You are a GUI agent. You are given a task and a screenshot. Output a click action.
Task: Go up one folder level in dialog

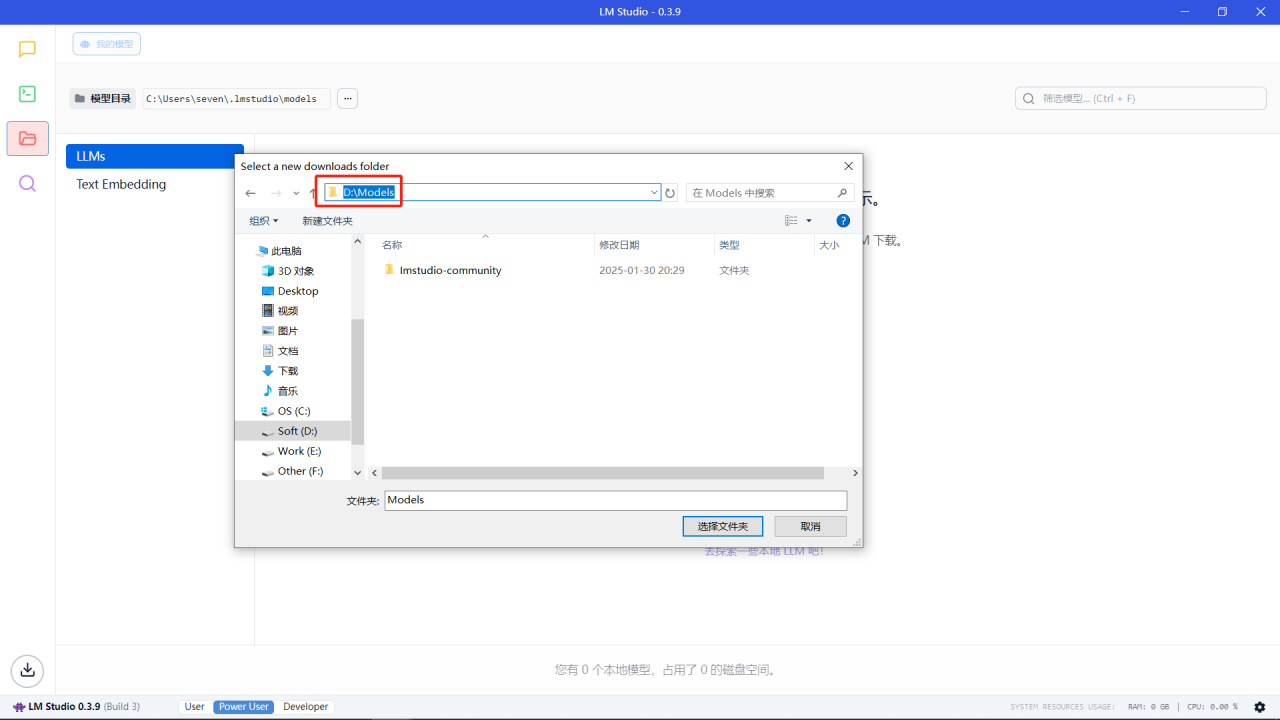click(313, 193)
